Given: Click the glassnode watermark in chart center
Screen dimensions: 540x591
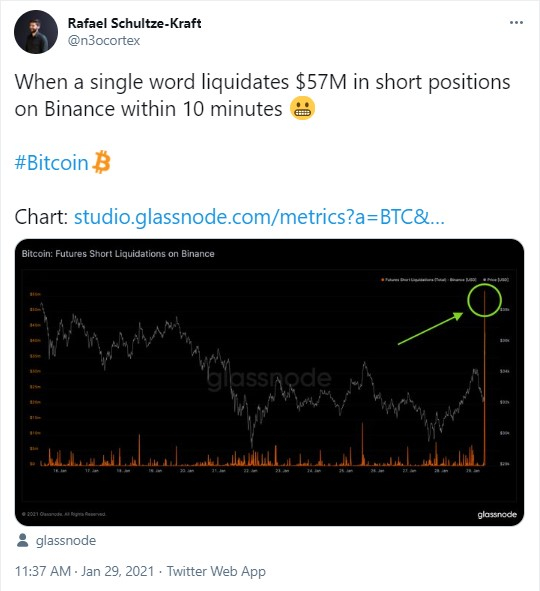Looking at the screenshot, I should pos(269,378).
